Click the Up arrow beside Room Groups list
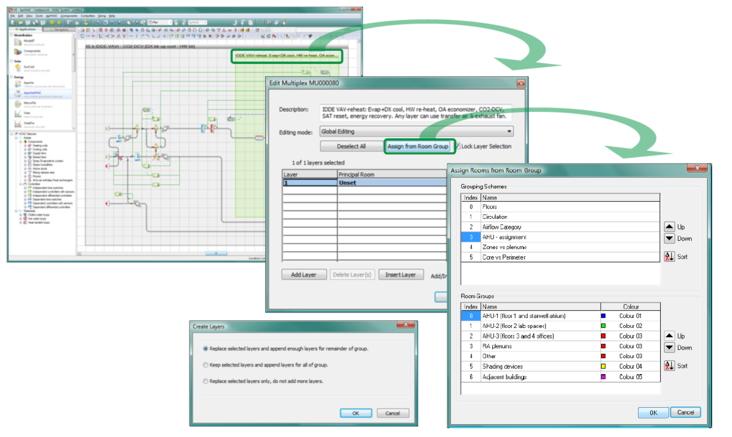The height and width of the screenshot is (437, 732). point(668,337)
